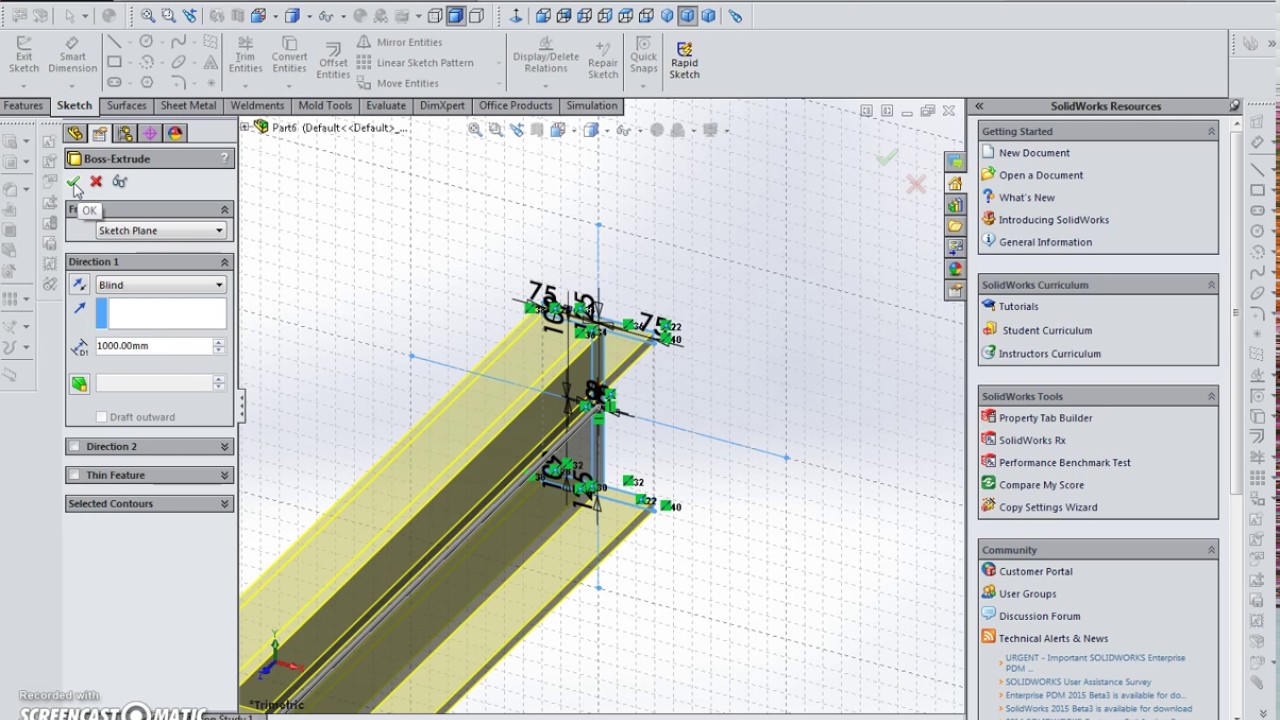Screen dimensions: 1280x720
Task: Increase depth with spinner up arrow
Action: (x=219, y=342)
